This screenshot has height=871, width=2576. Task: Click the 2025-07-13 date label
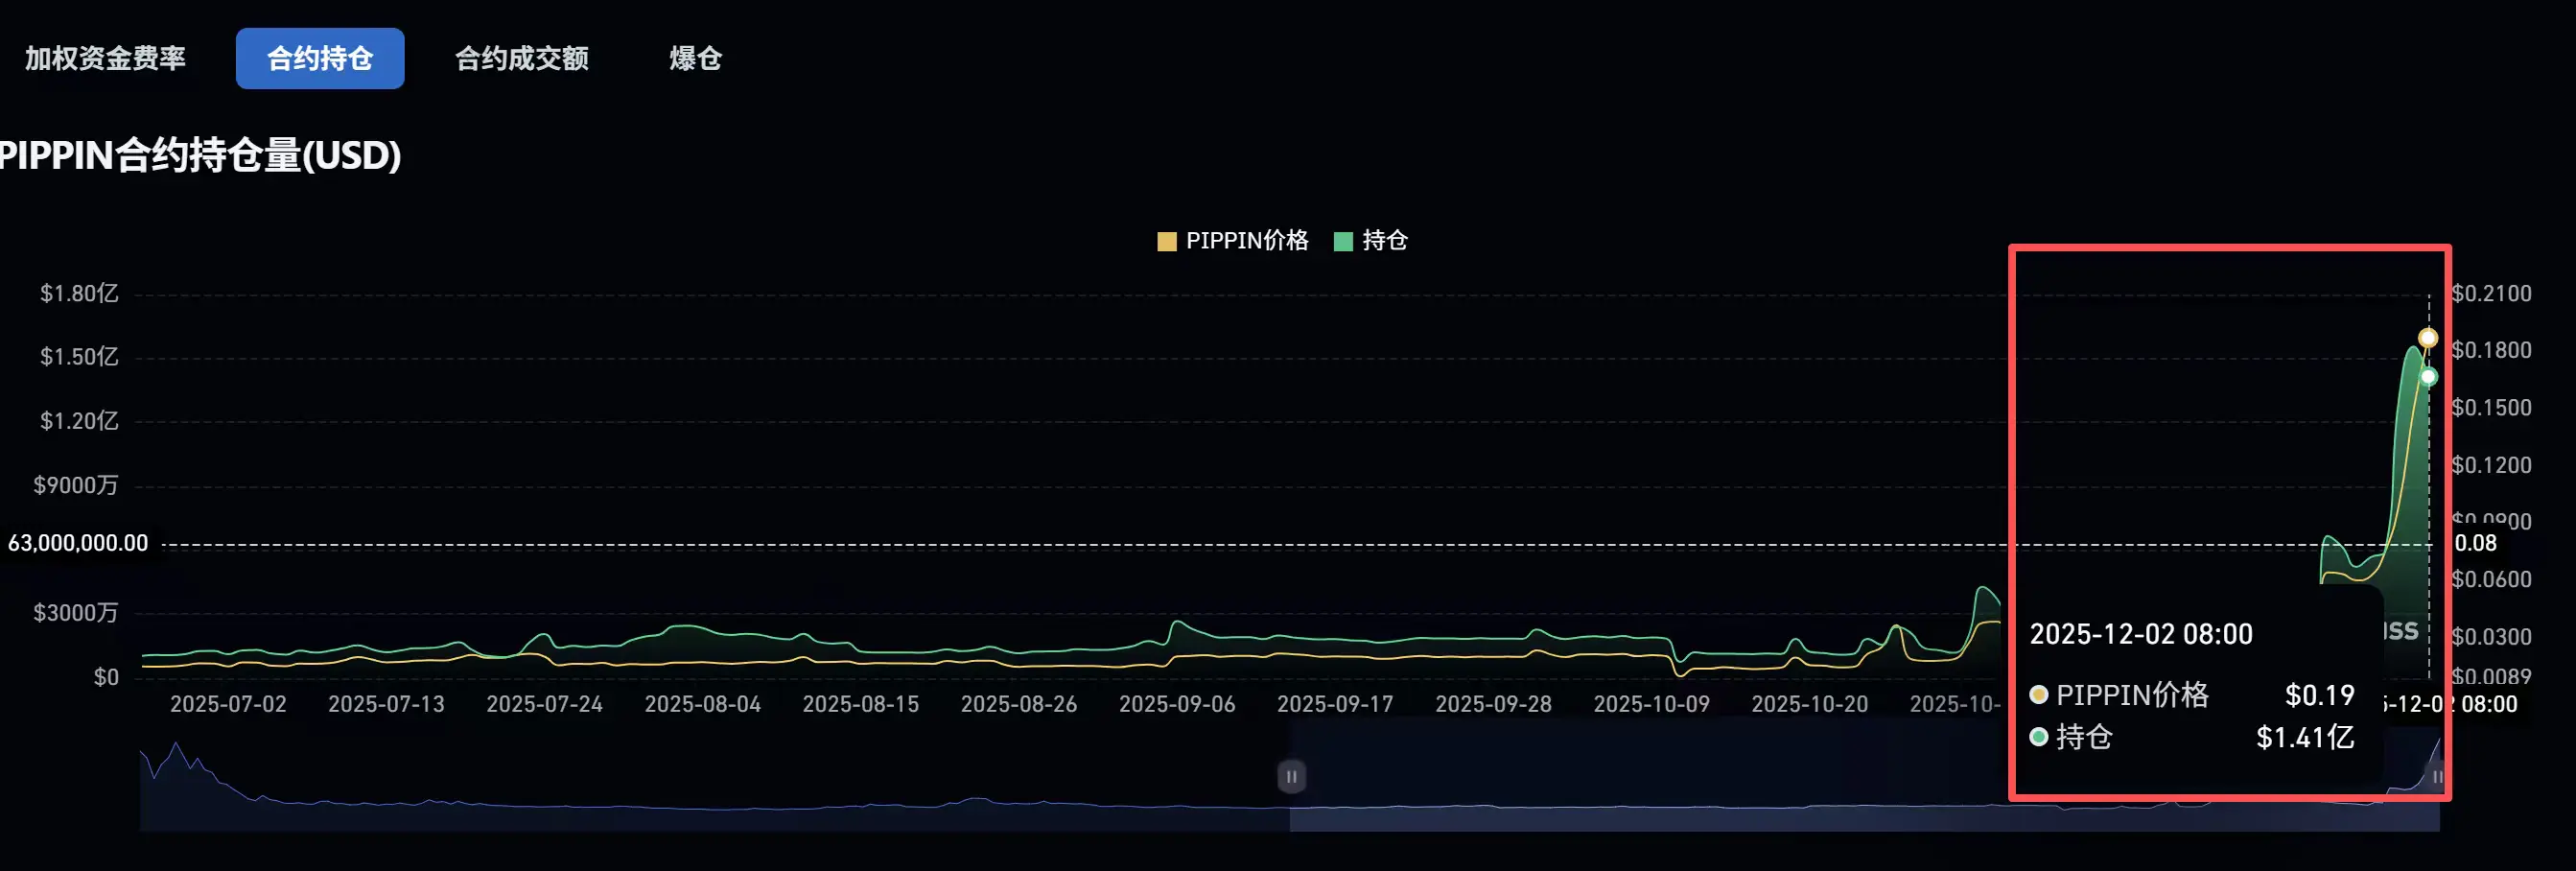coord(386,704)
